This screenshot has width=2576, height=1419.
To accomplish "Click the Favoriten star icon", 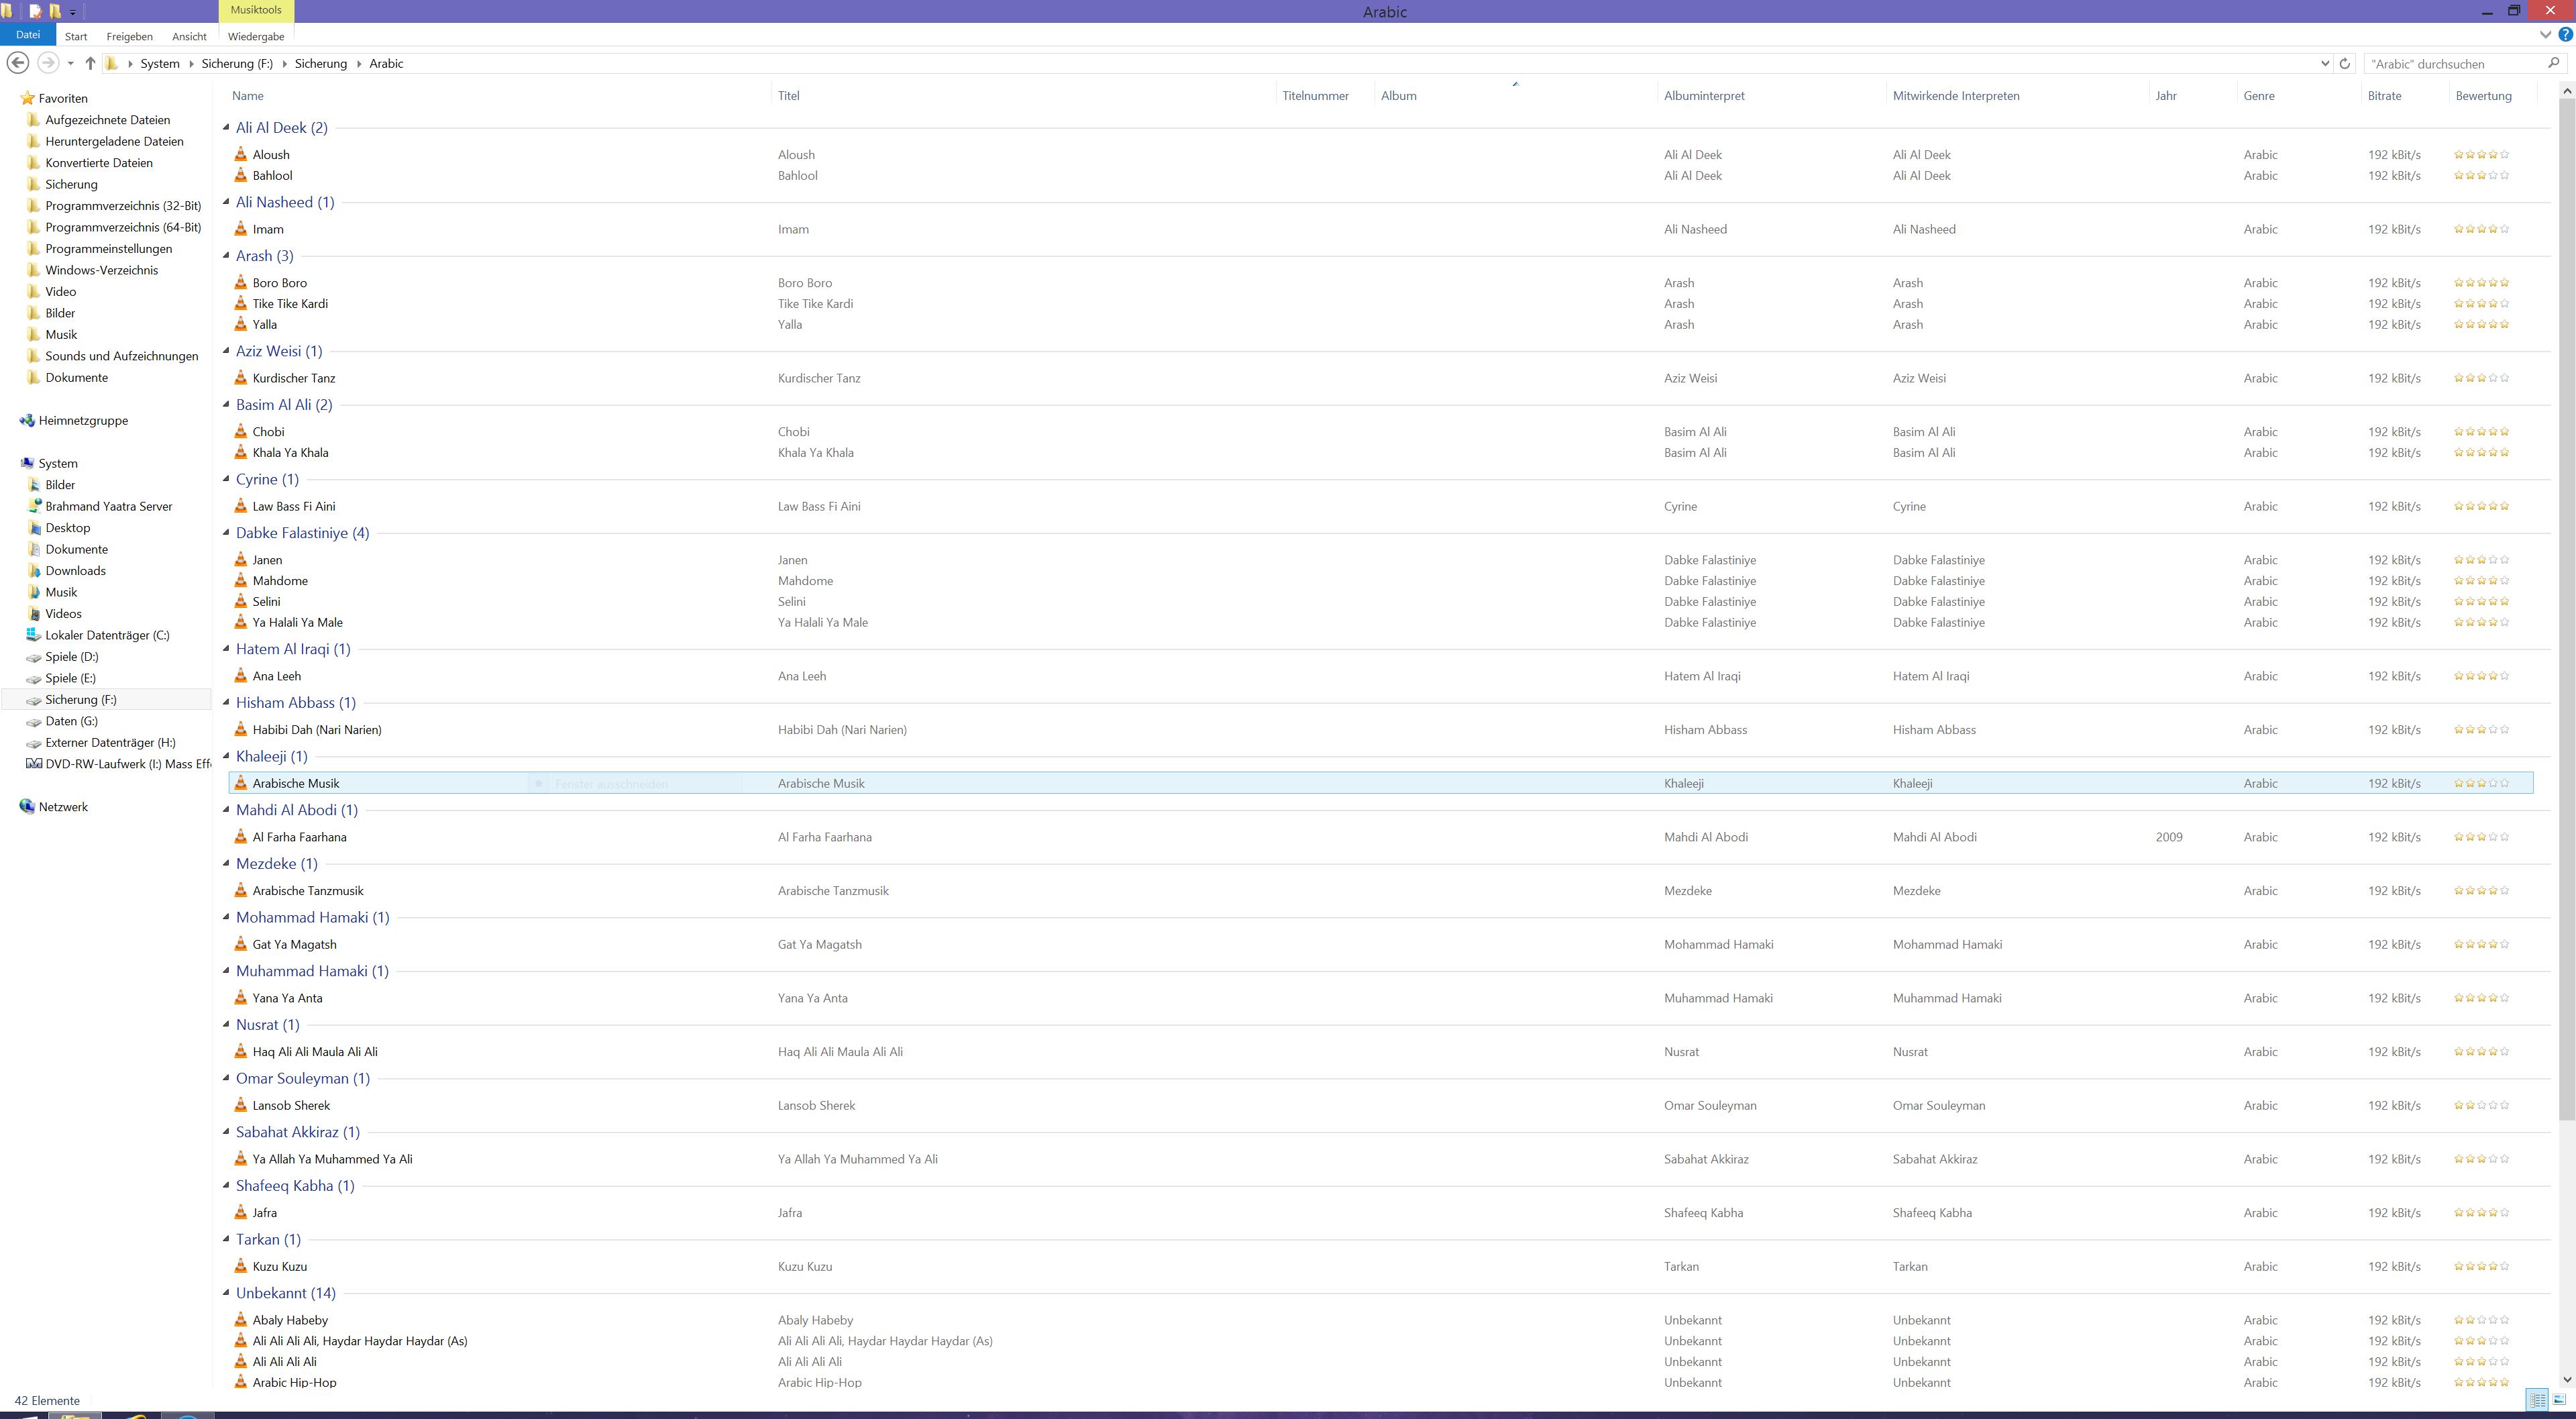I will pos(27,98).
